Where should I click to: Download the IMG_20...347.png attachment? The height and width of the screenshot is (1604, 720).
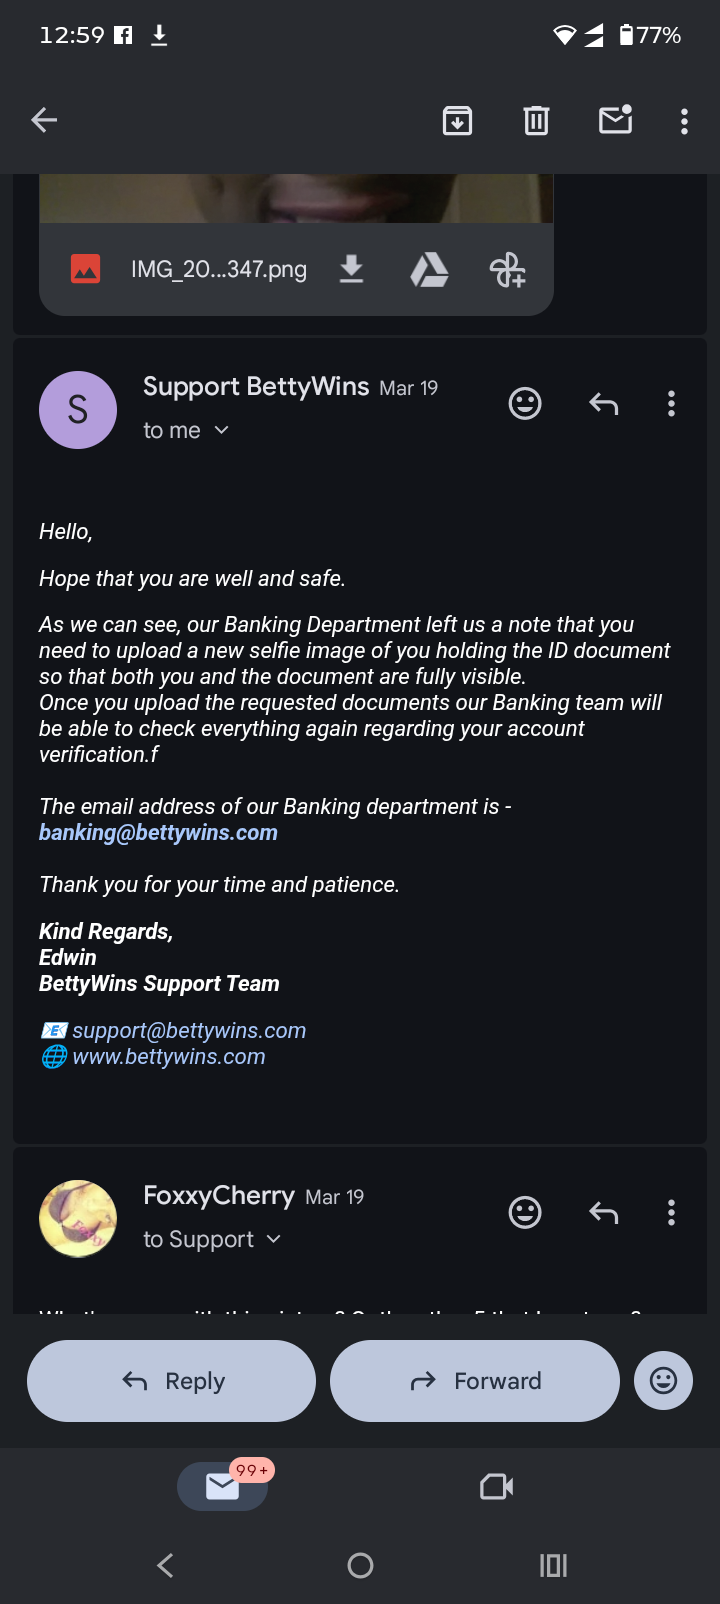tap(351, 269)
